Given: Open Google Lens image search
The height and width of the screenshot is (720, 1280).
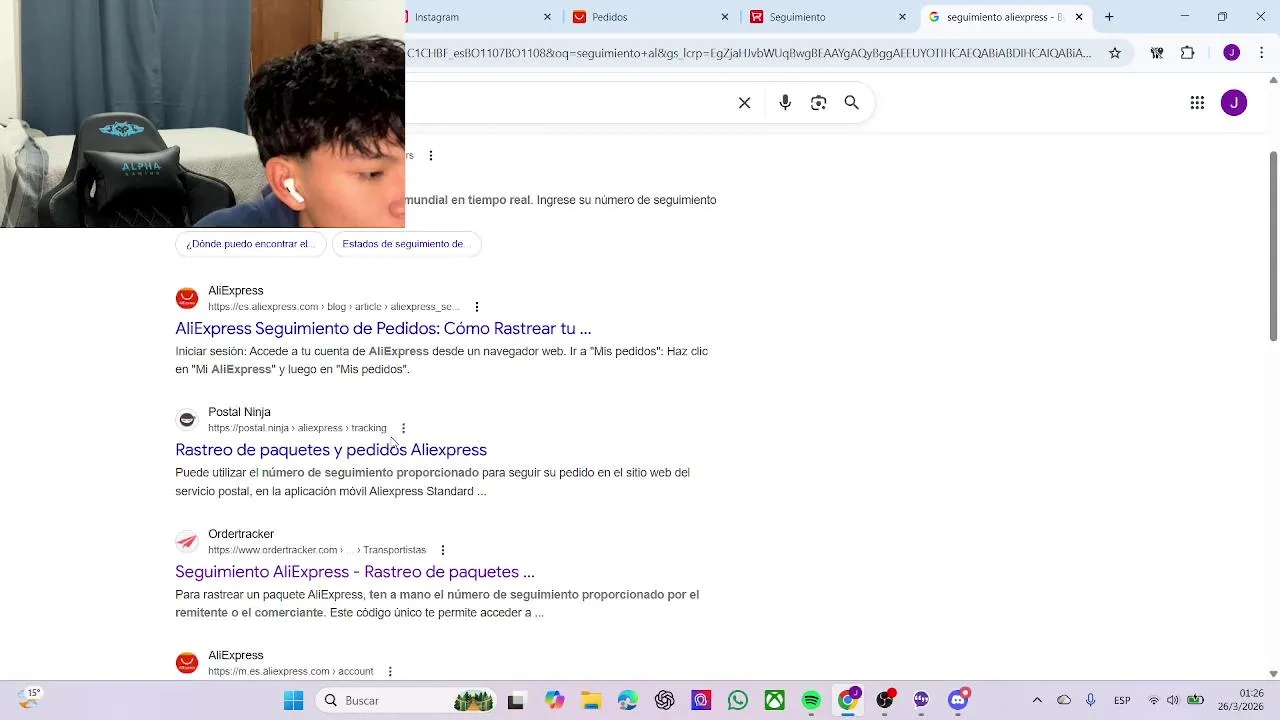Looking at the screenshot, I should pyautogui.click(x=819, y=103).
